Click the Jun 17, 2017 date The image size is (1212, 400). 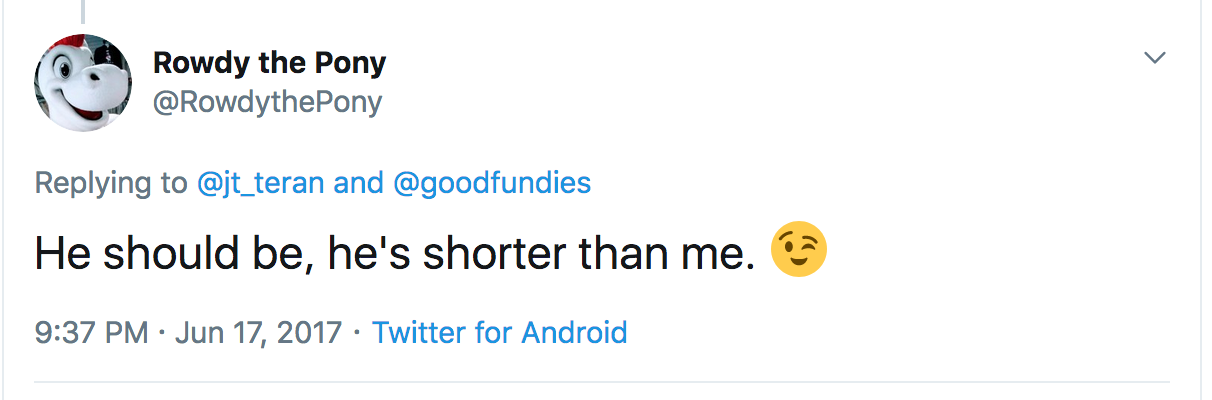(x=259, y=332)
